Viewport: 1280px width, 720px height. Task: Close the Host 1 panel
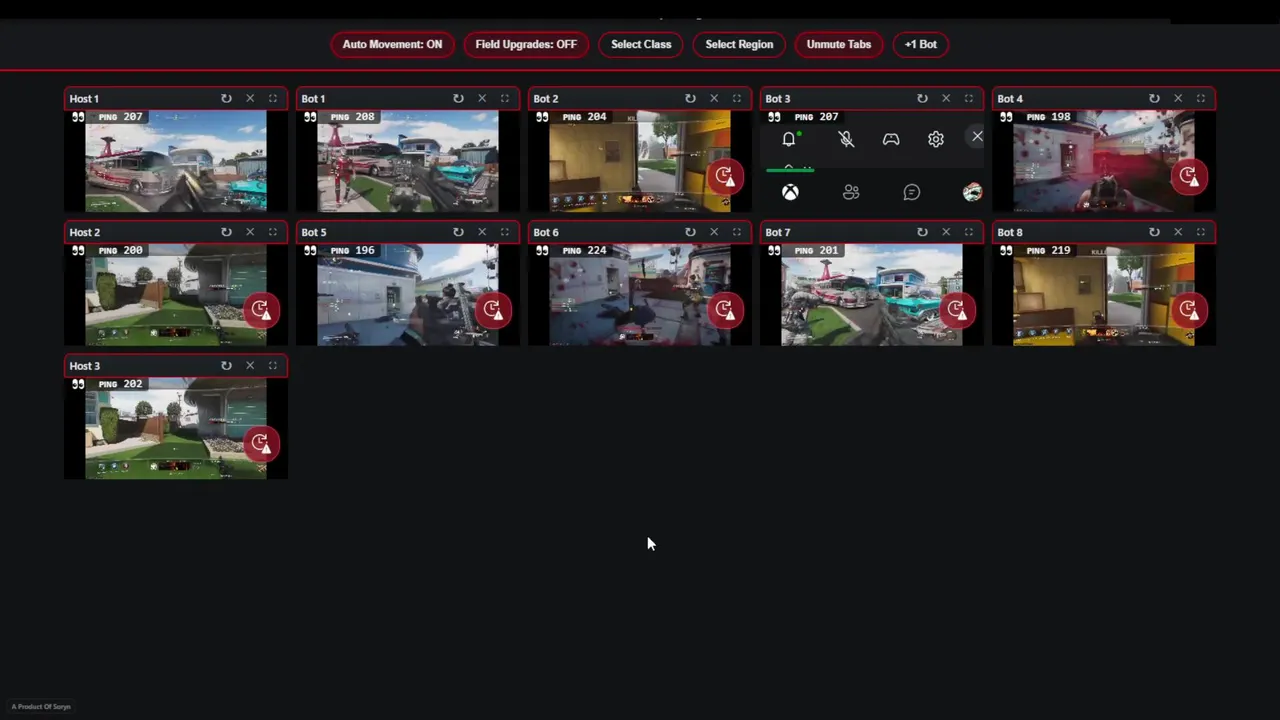pyautogui.click(x=250, y=98)
